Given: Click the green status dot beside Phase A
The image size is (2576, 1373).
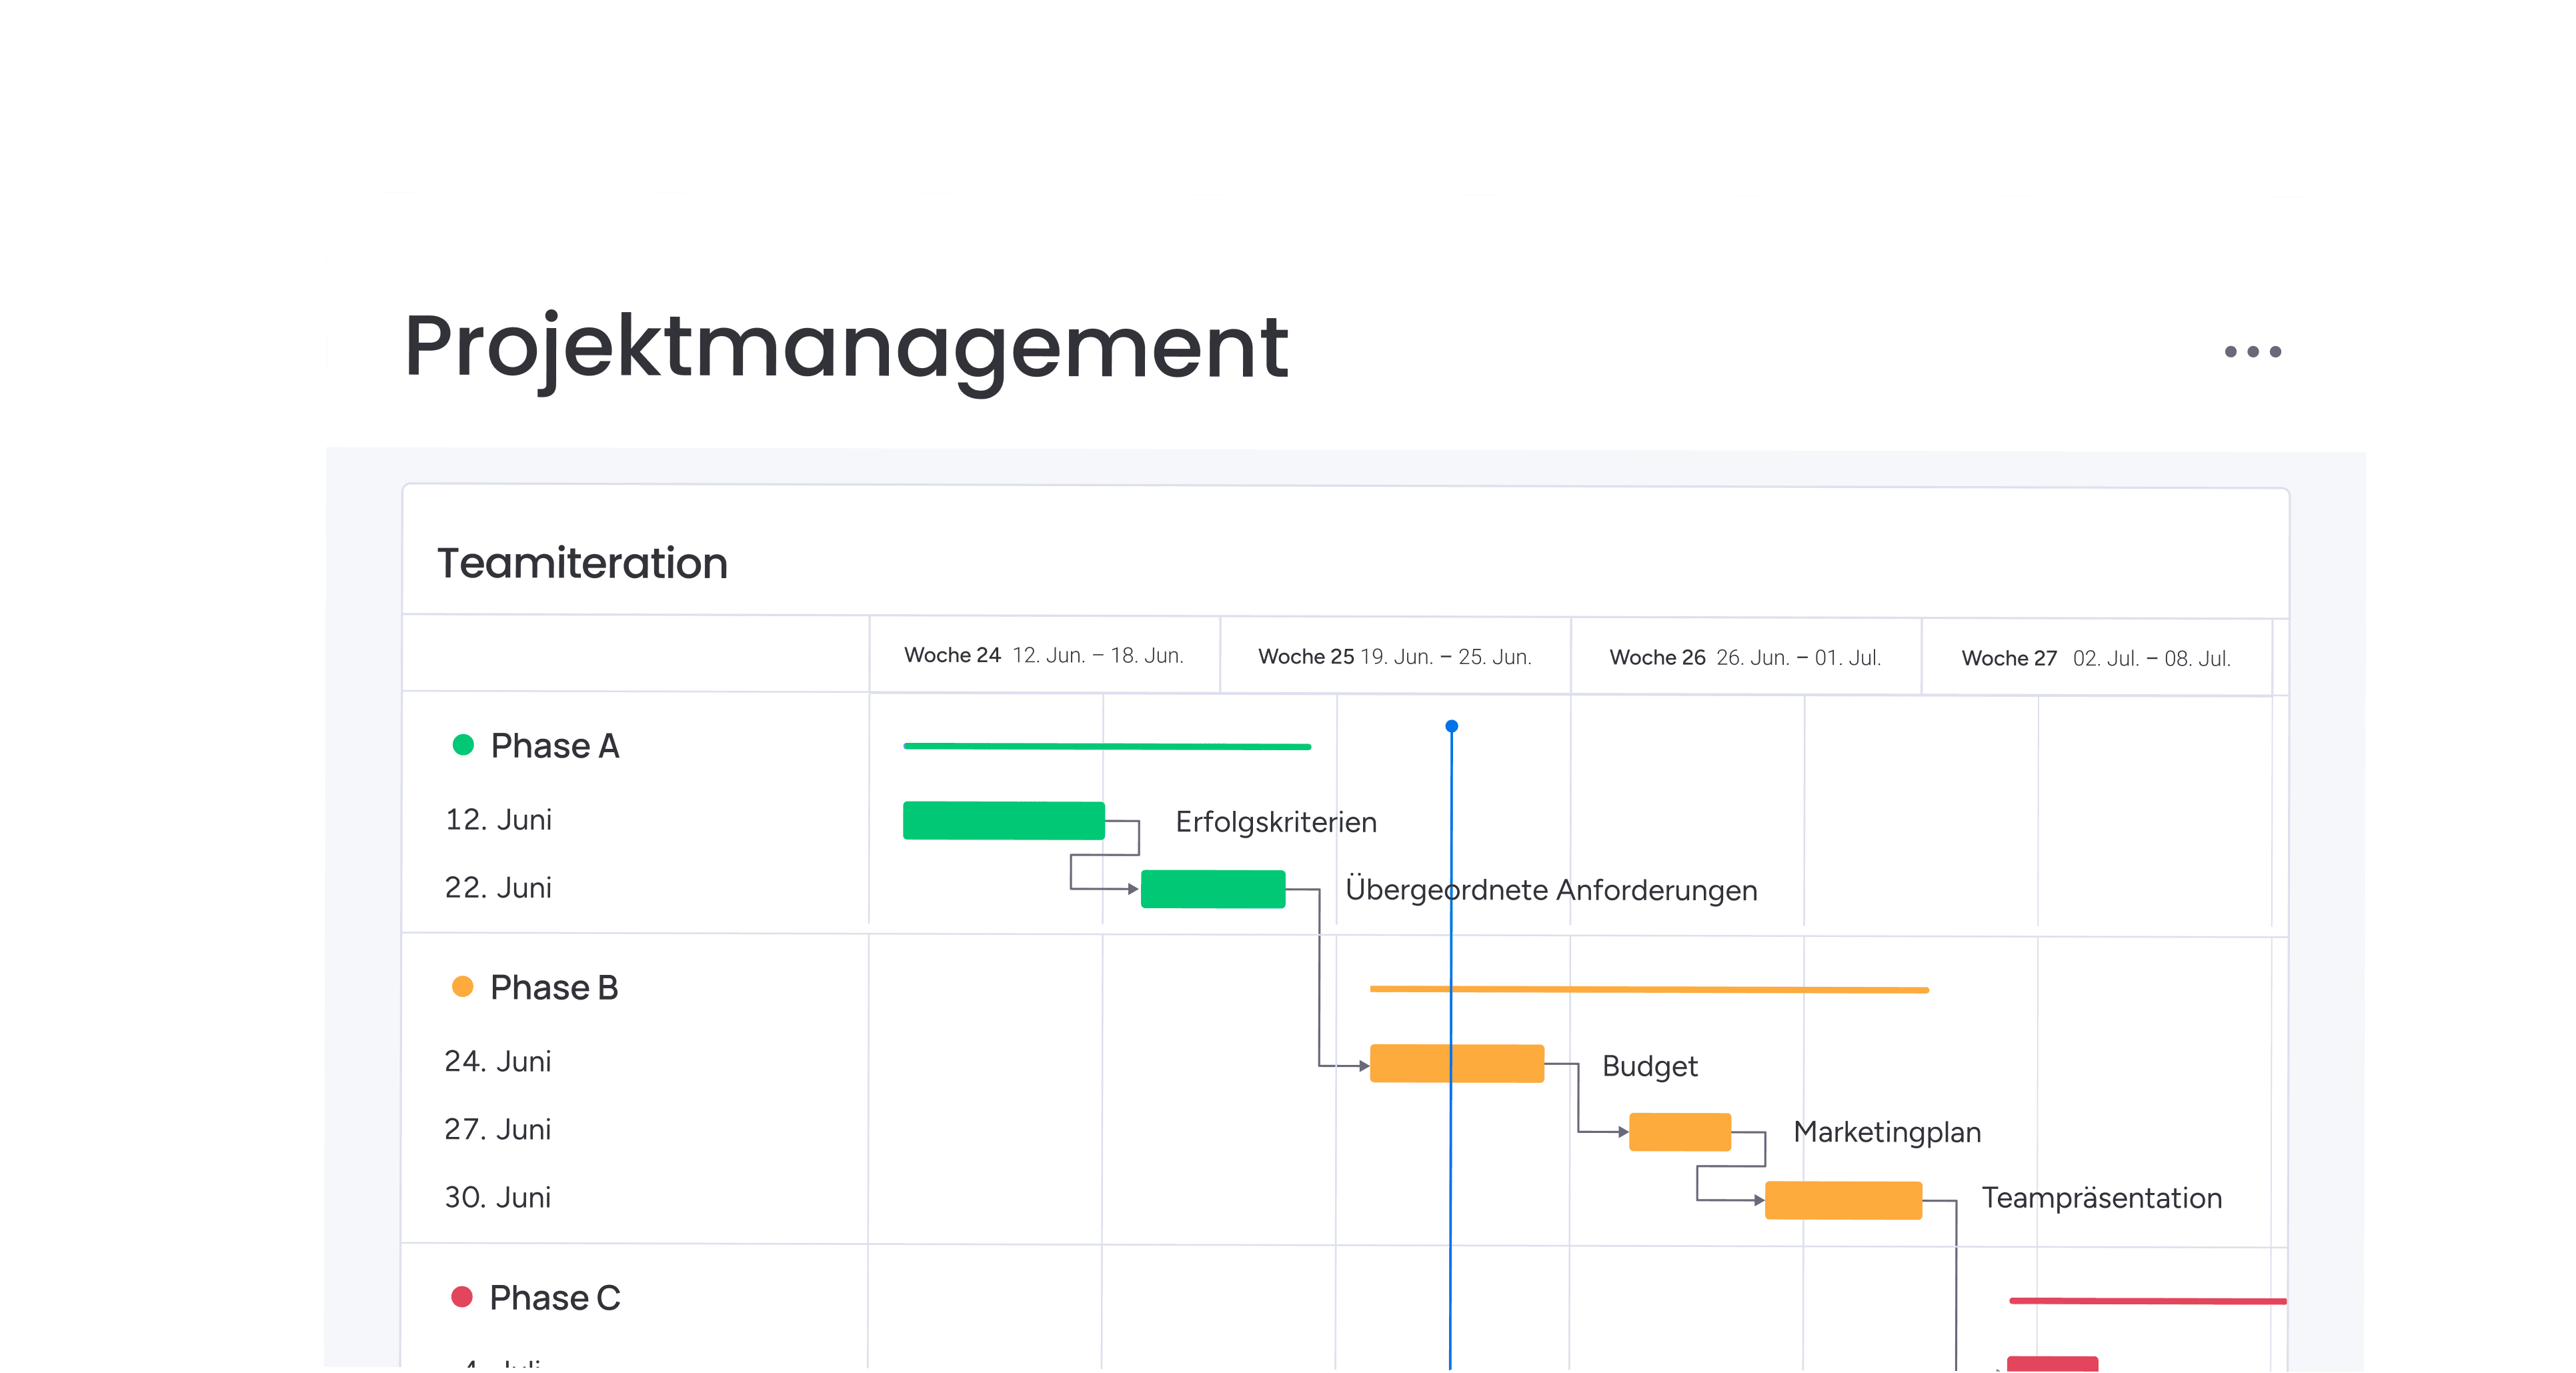Looking at the screenshot, I should (463, 746).
